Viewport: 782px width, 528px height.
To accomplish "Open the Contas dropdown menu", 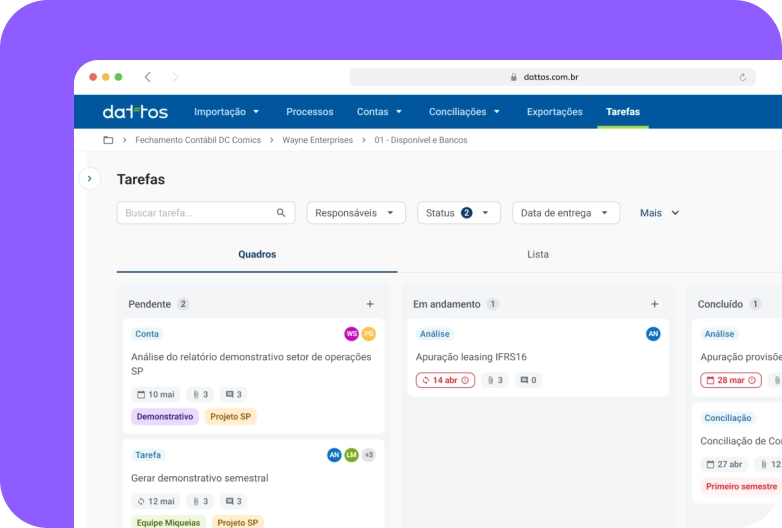I will [x=380, y=112].
